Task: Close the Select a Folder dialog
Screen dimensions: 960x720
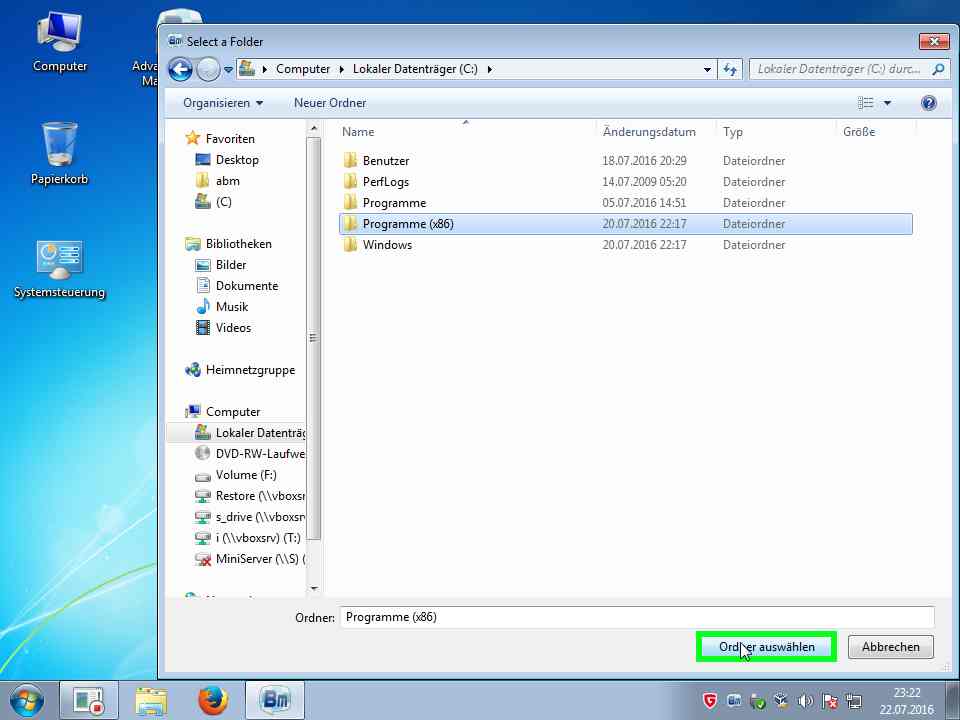Action: tap(934, 42)
